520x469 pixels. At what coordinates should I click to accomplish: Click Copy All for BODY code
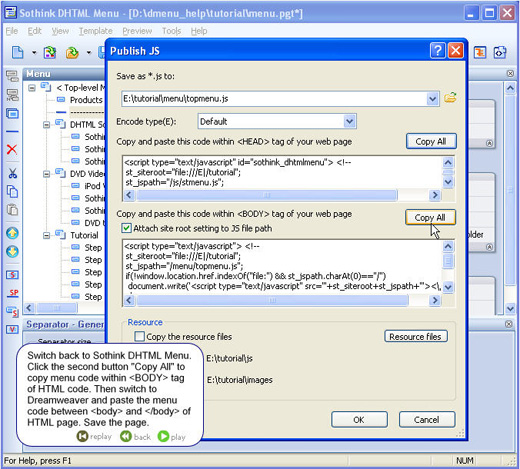(430, 217)
